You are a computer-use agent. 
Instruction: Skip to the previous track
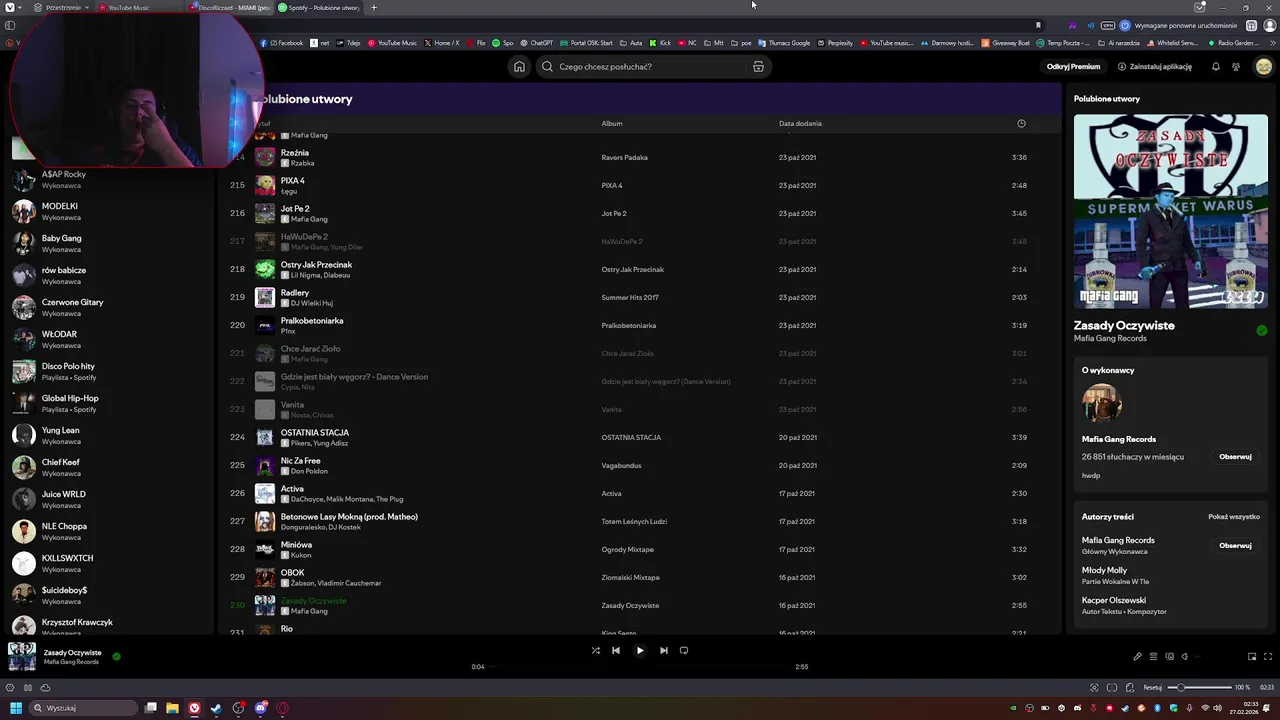pos(616,650)
